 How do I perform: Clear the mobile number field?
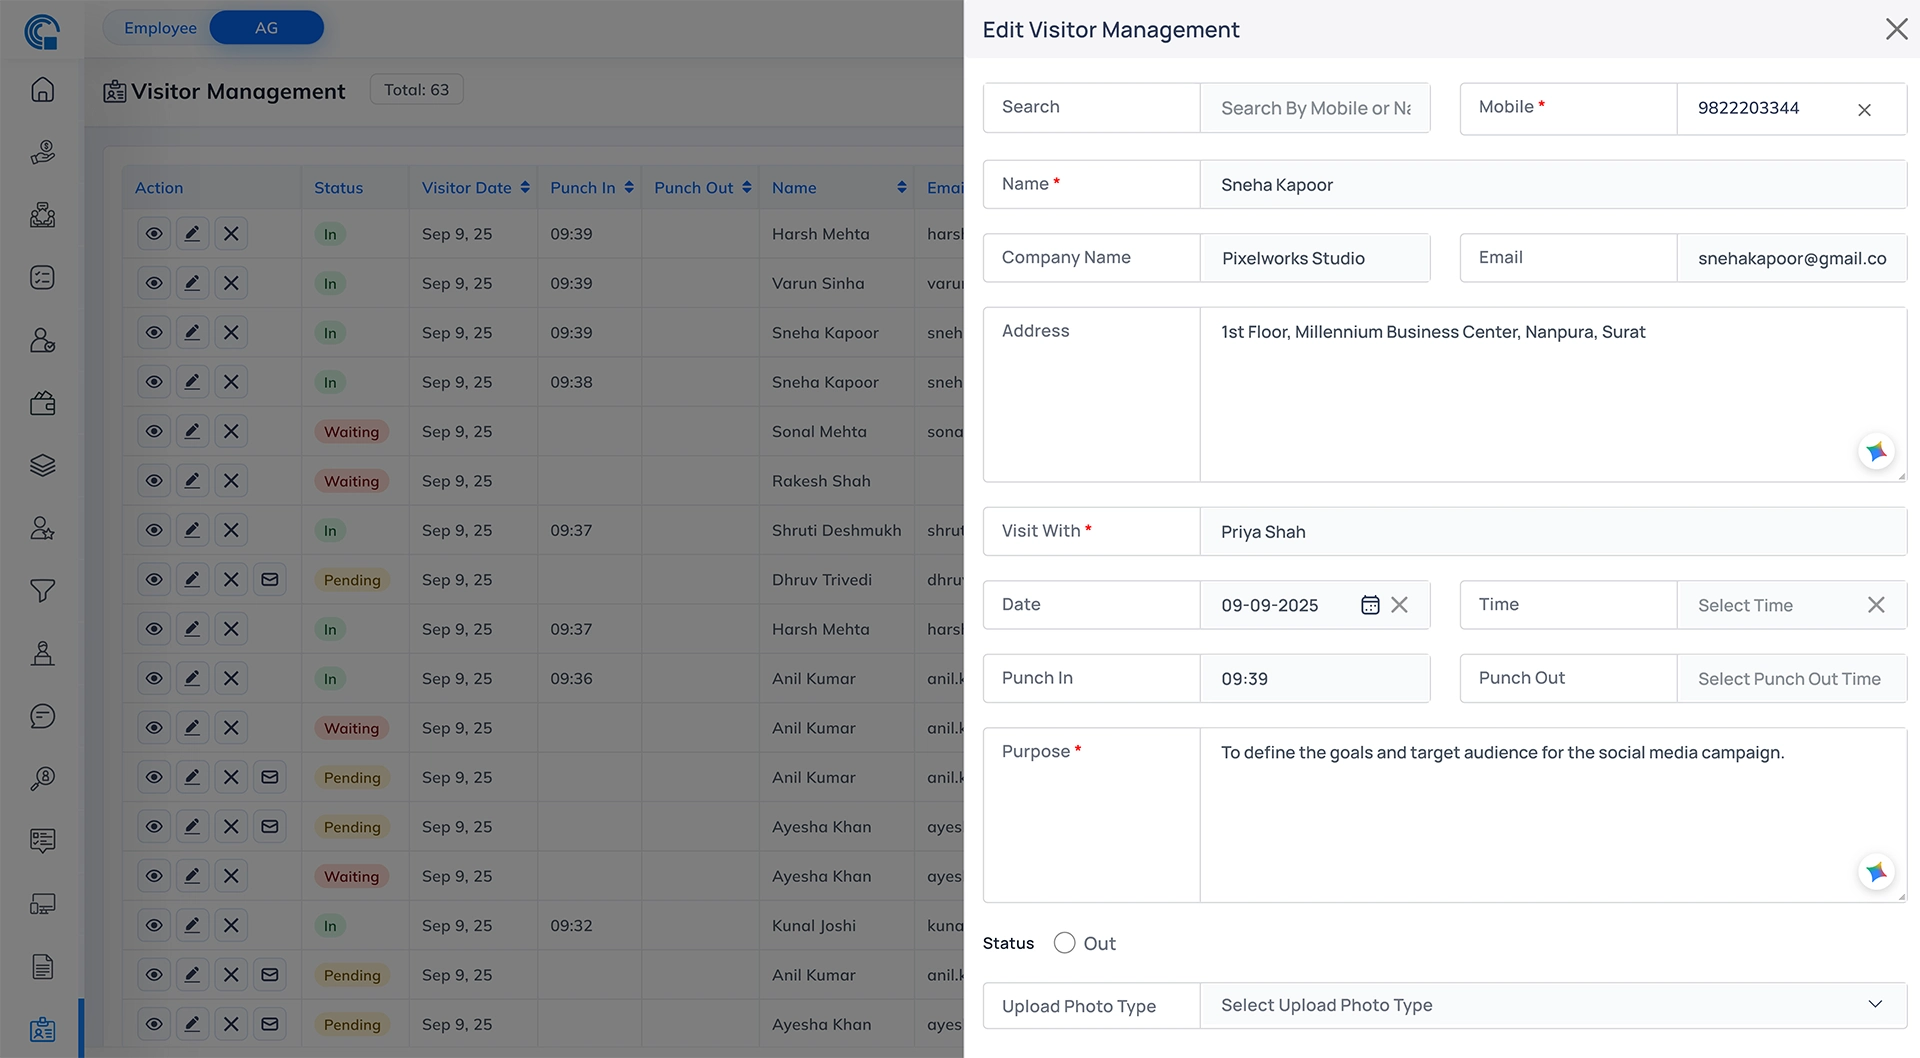click(x=1864, y=110)
